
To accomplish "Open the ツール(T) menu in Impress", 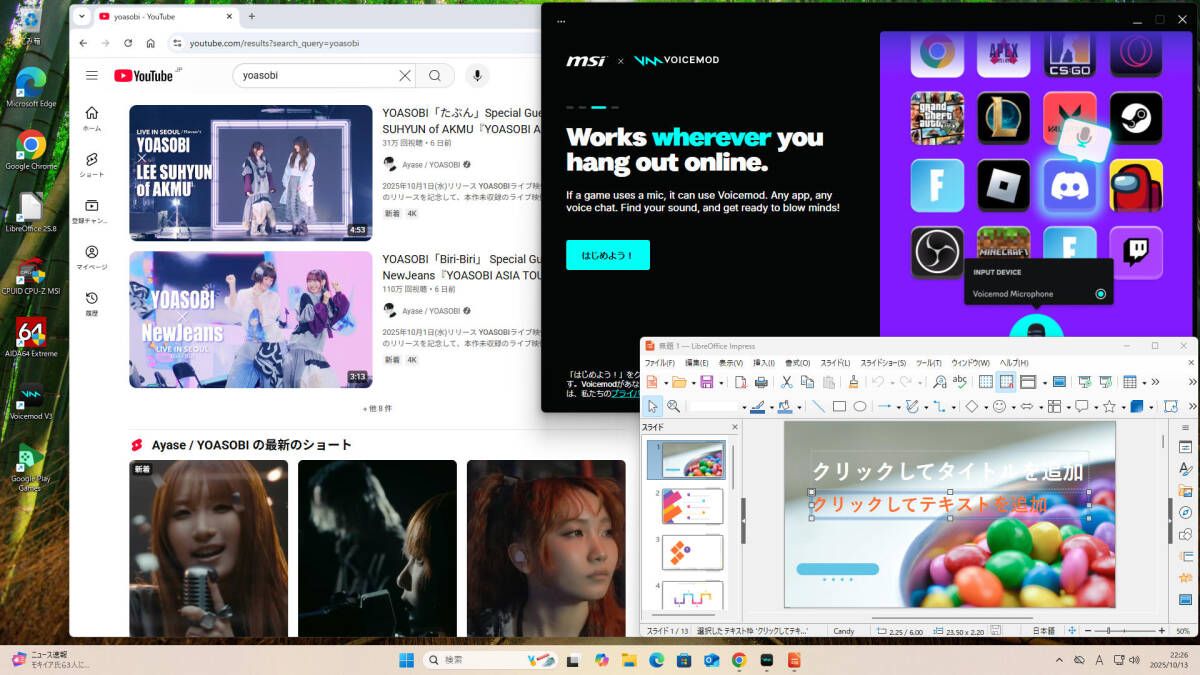I will pos(929,362).
